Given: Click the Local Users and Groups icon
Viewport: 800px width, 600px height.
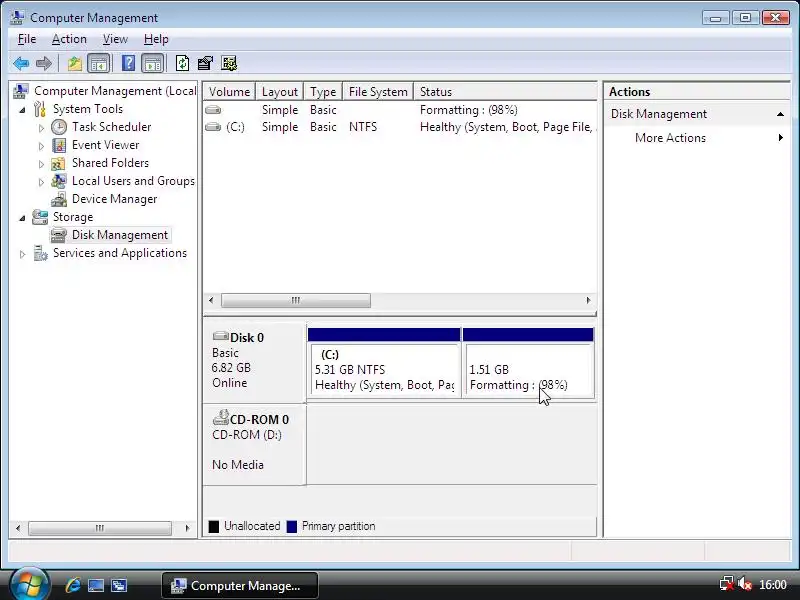Looking at the screenshot, I should (x=59, y=181).
